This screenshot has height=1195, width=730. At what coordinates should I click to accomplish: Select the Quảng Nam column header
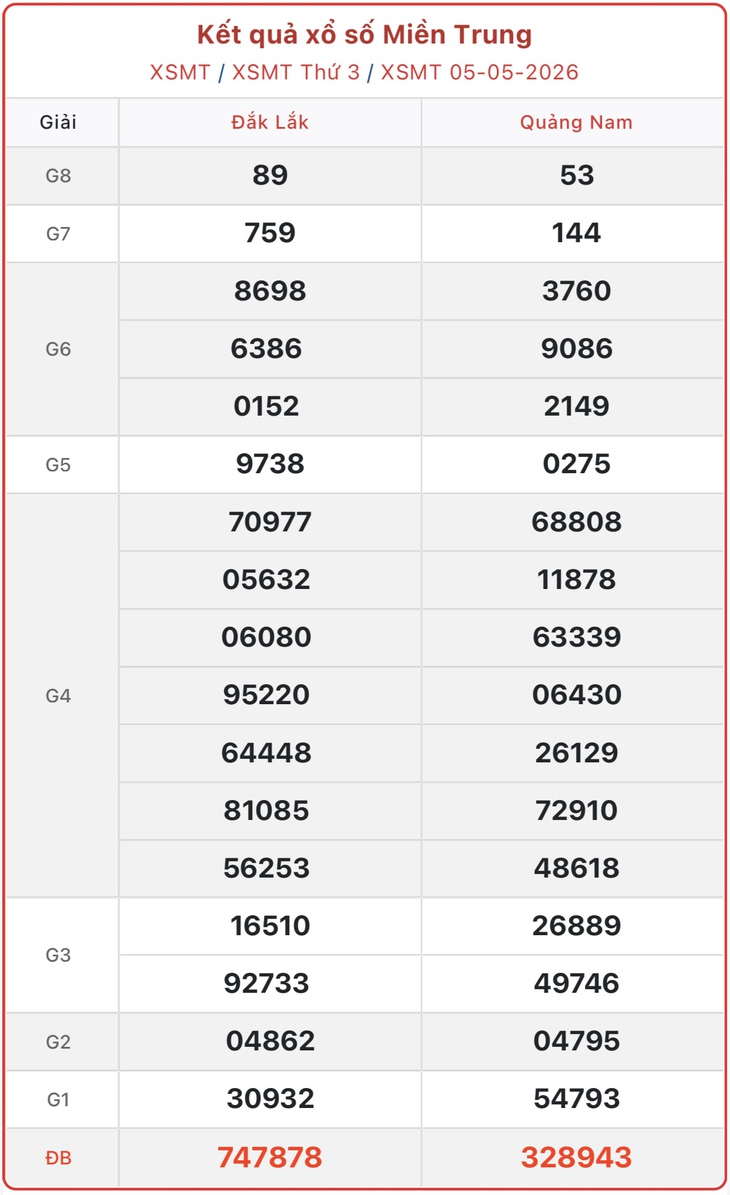[576, 122]
